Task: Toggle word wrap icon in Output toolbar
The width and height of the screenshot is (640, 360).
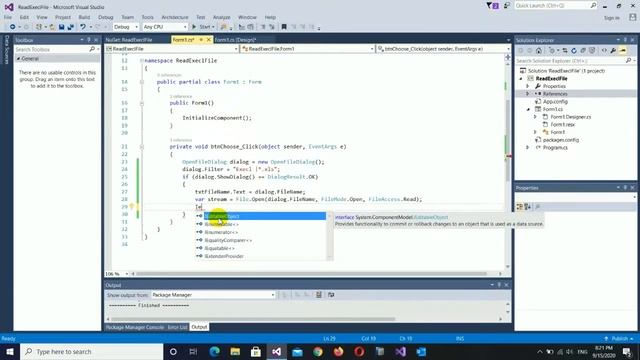Action: point(331,295)
